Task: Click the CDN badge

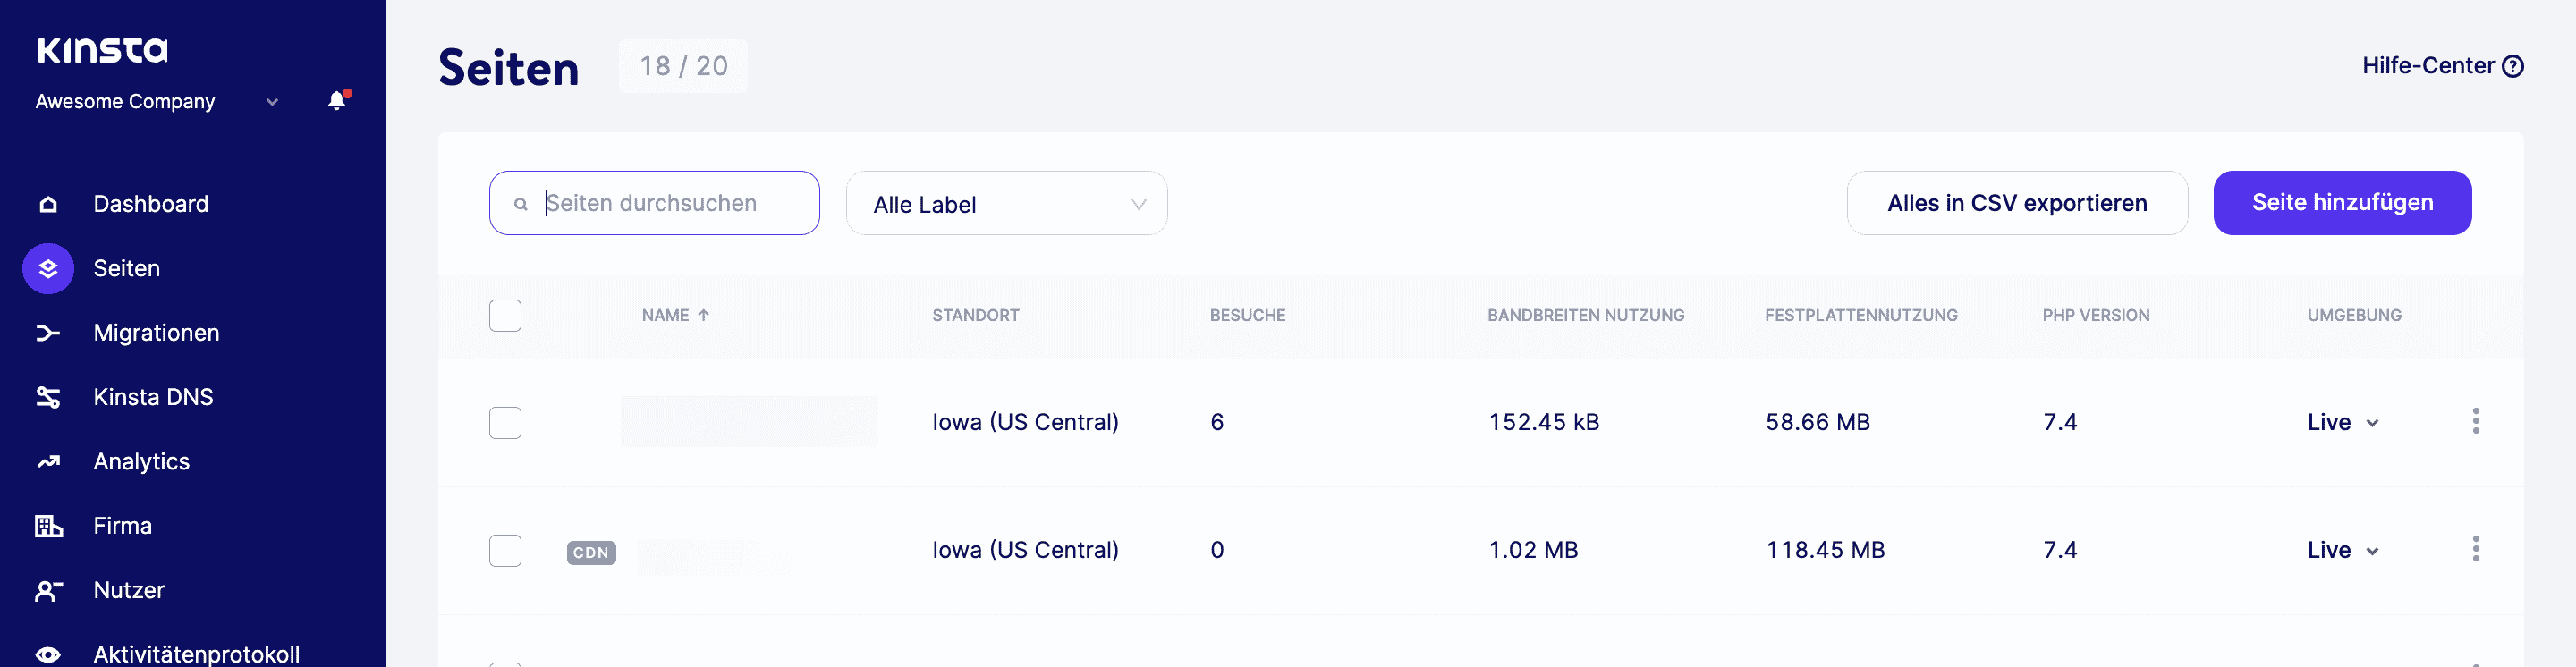Action: click(591, 552)
